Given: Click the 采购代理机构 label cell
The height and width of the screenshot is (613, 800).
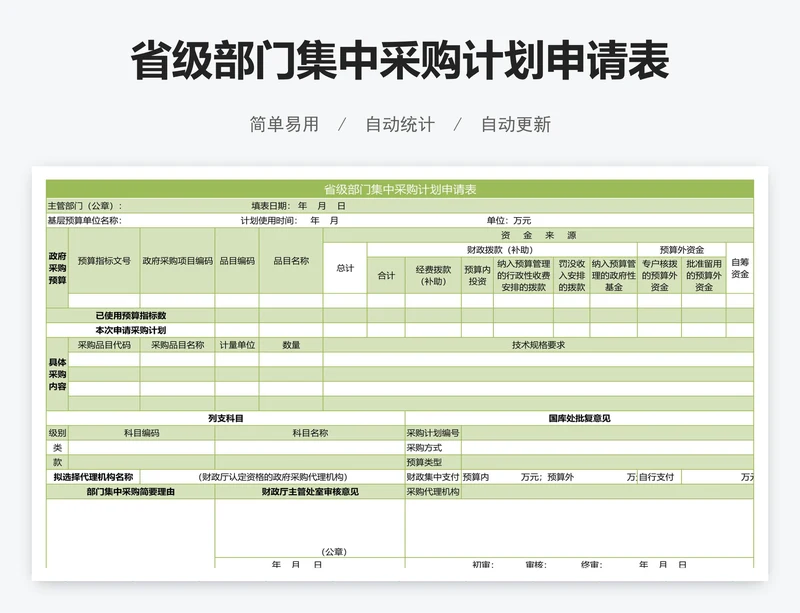Looking at the screenshot, I should coord(433,492).
